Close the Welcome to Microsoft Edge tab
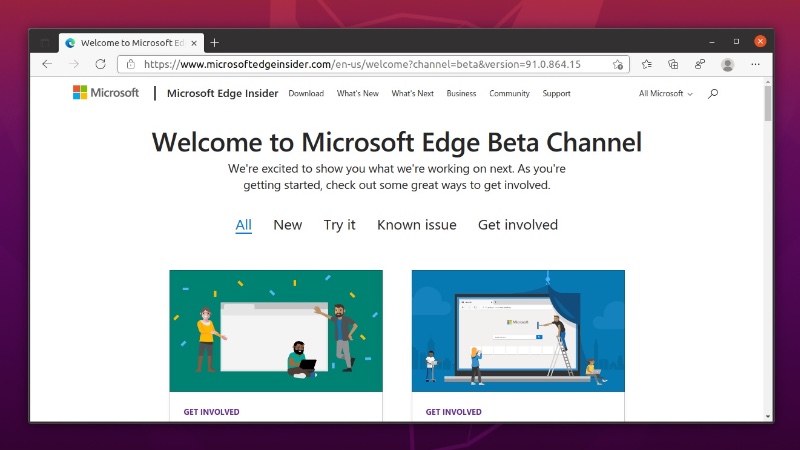 (x=195, y=42)
